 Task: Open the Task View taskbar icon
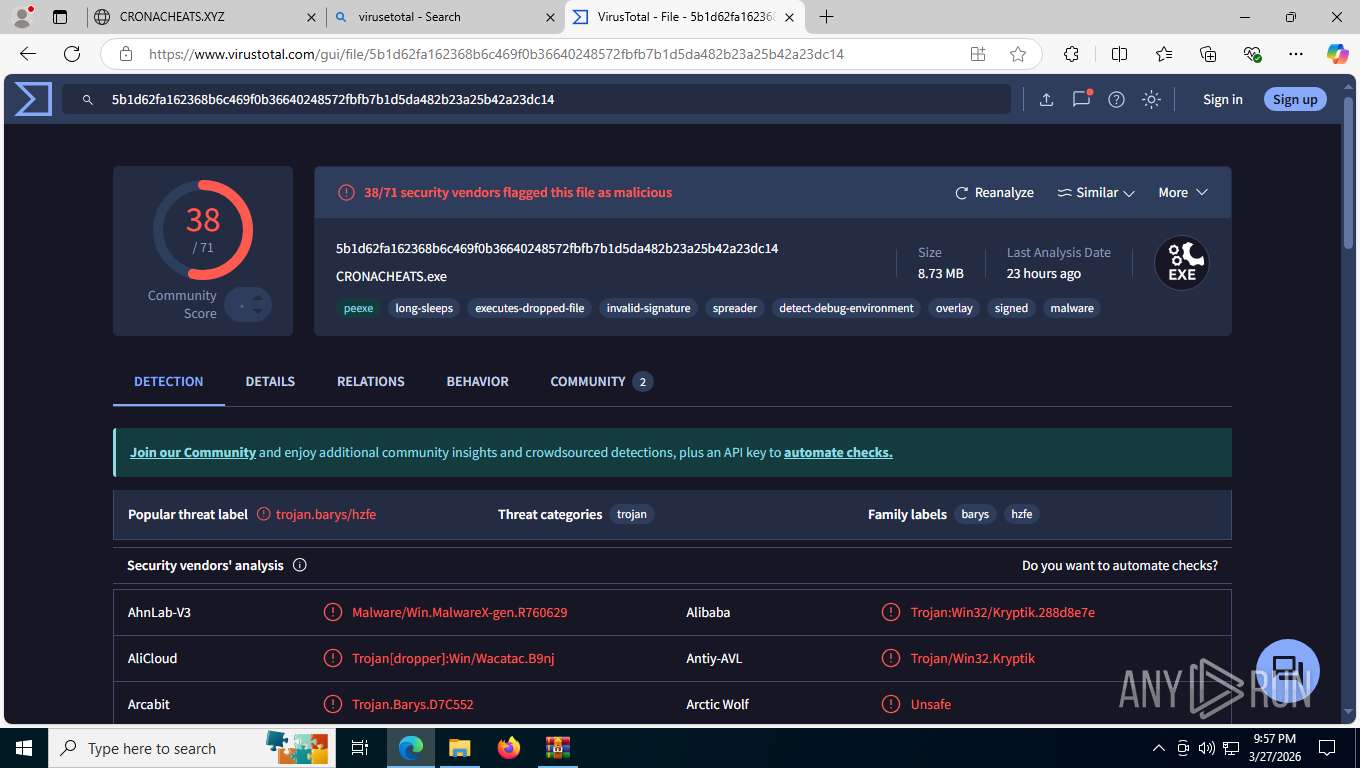360,748
